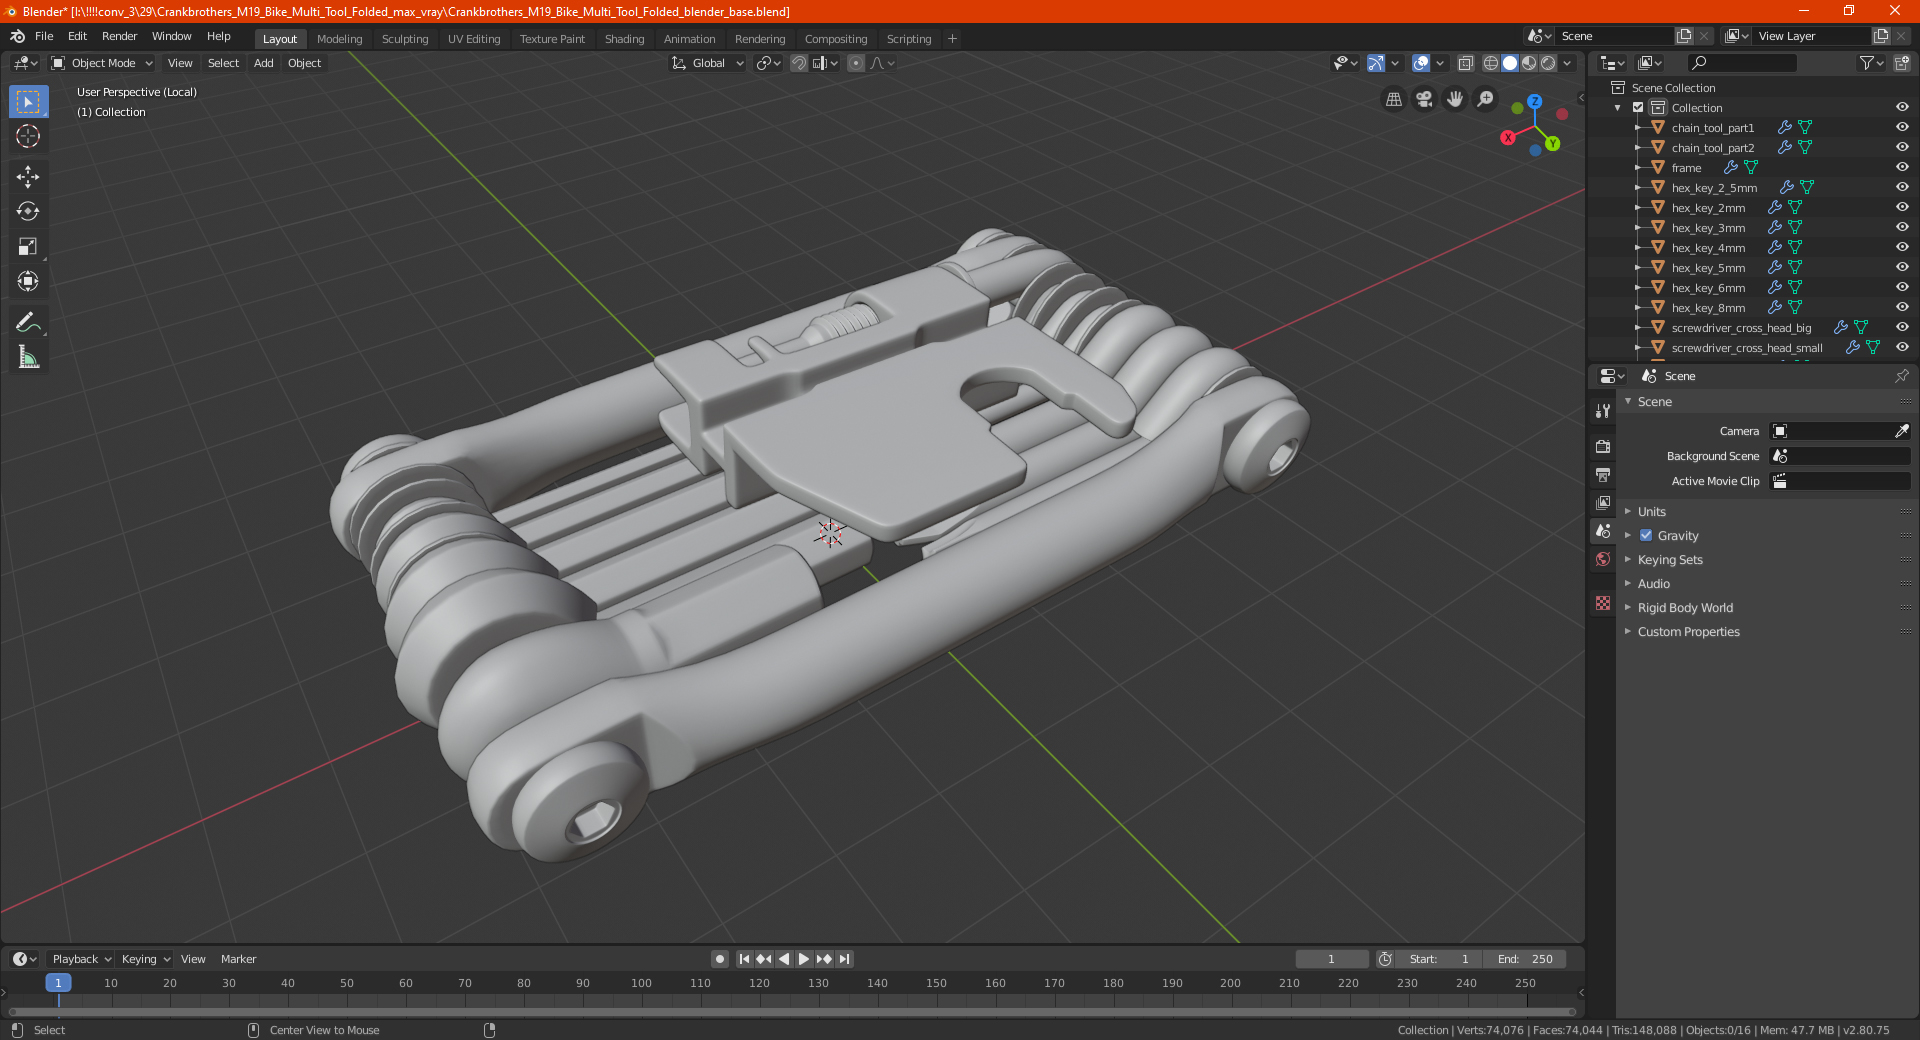This screenshot has height=1040, width=1920.
Task: Hide the chain_tool_part1 object
Action: pos(1902,127)
